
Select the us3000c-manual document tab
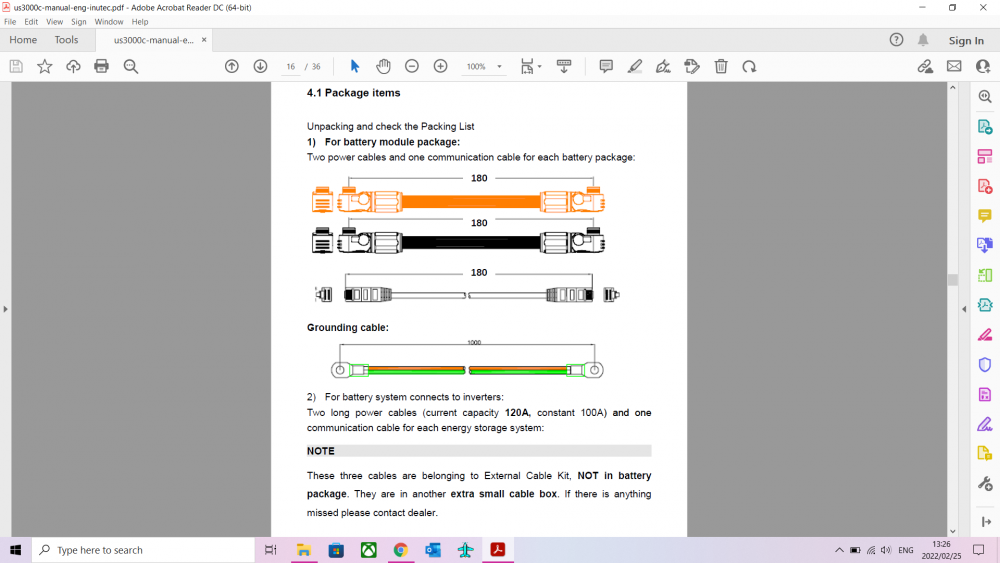point(154,40)
